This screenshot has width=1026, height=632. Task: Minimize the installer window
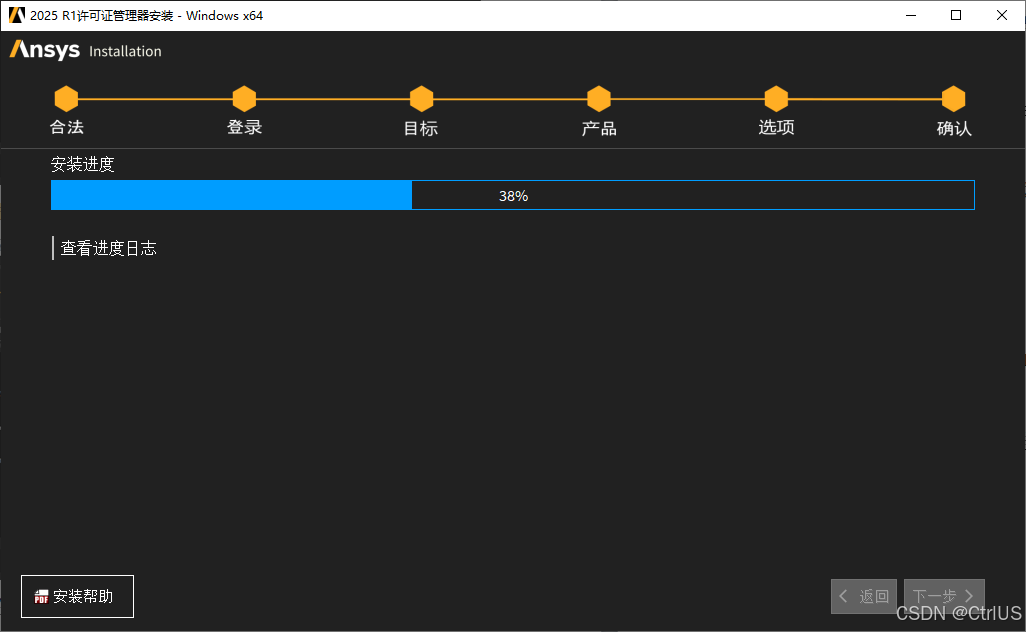(911, 15)
